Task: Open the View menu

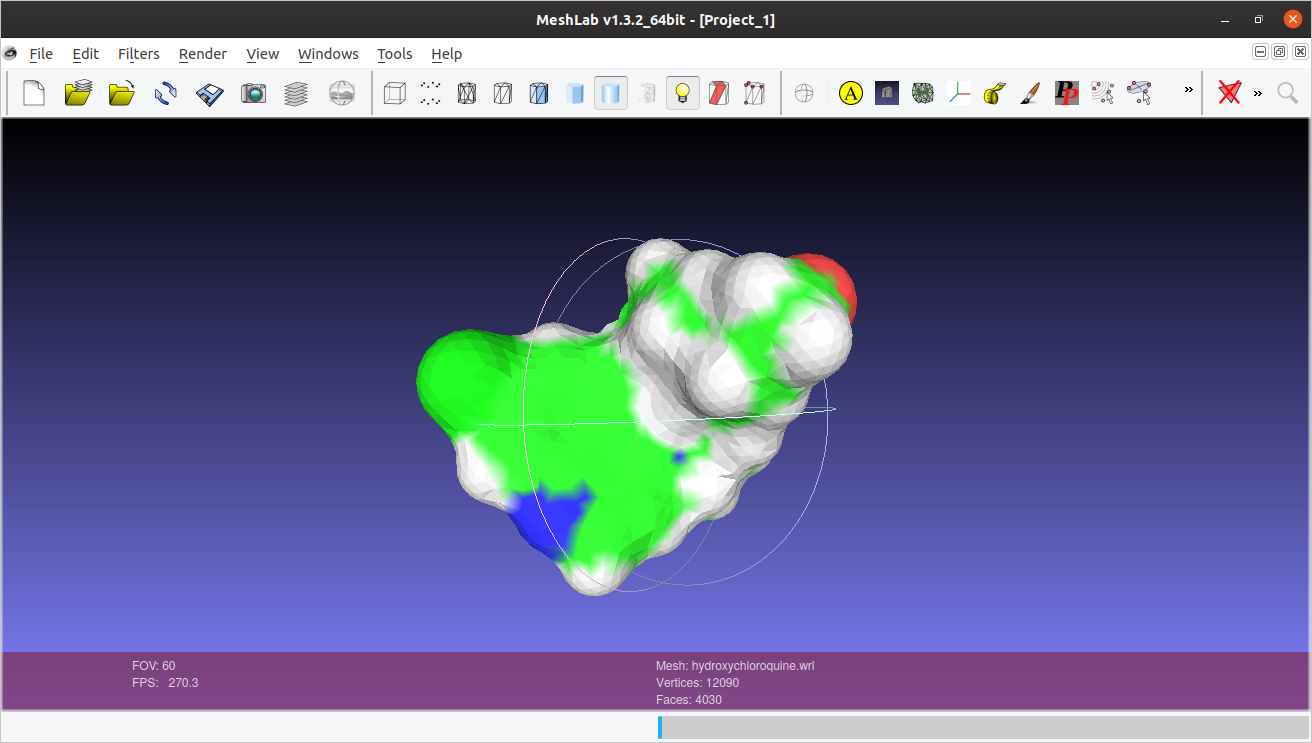Action: click(x=263, y=54)
